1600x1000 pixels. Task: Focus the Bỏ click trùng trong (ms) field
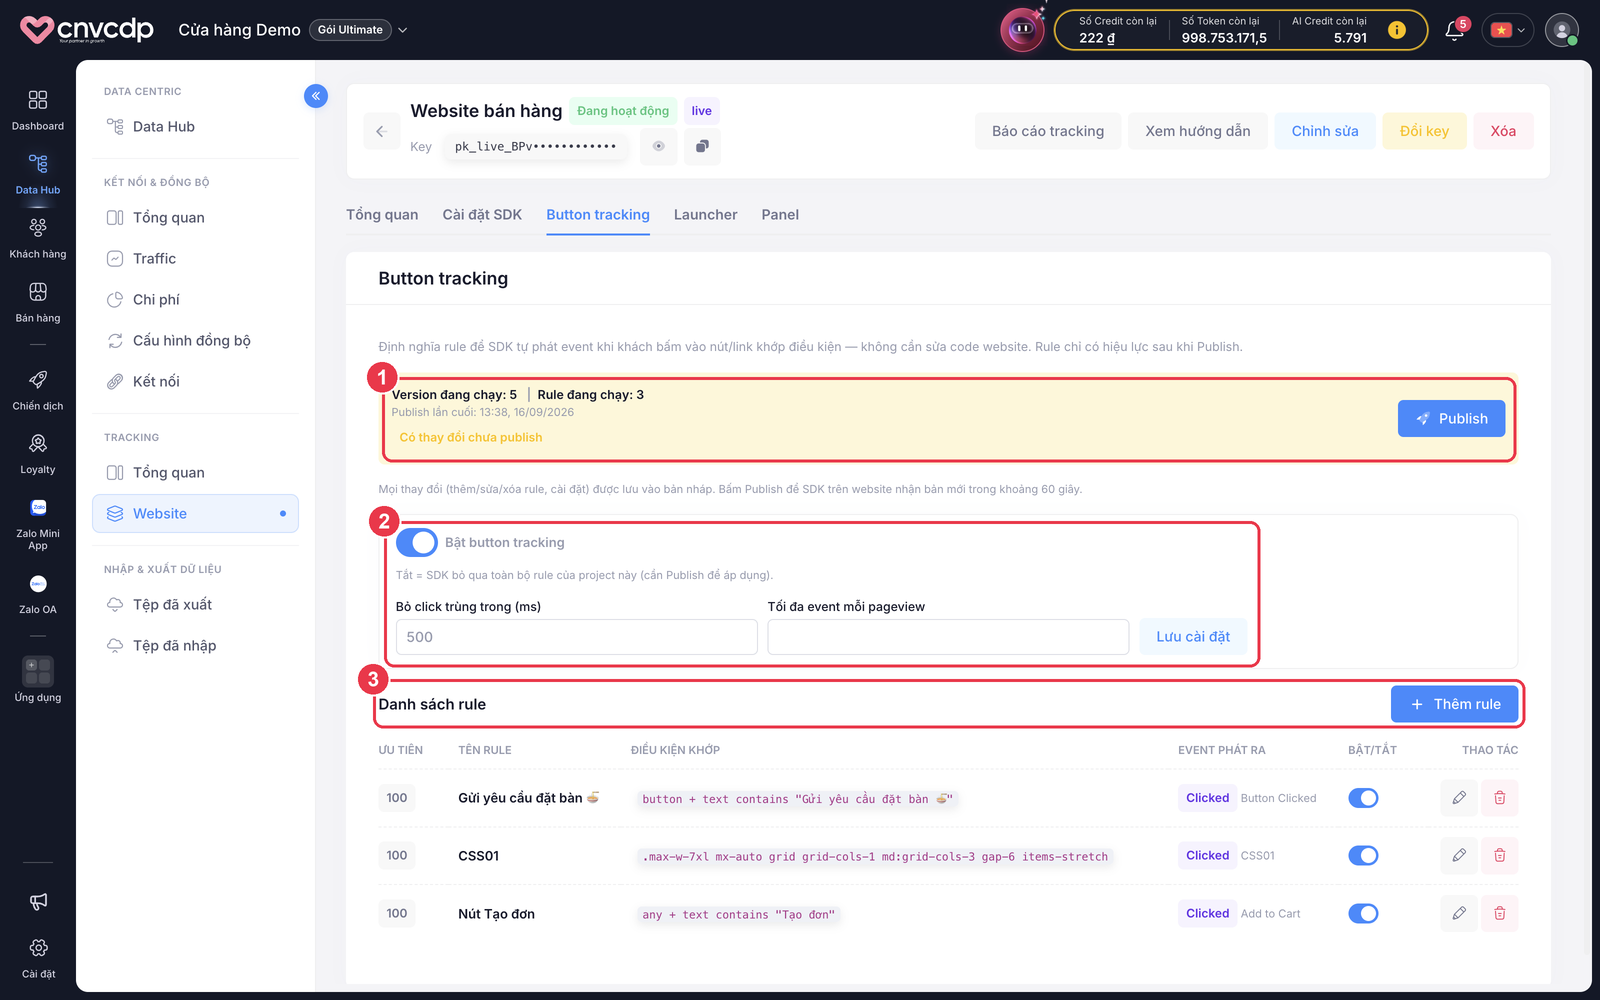(x=577, y=637)
